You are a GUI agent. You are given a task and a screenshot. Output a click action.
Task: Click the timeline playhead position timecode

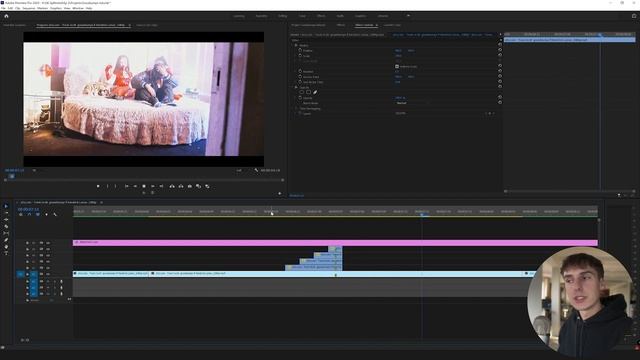28,209
